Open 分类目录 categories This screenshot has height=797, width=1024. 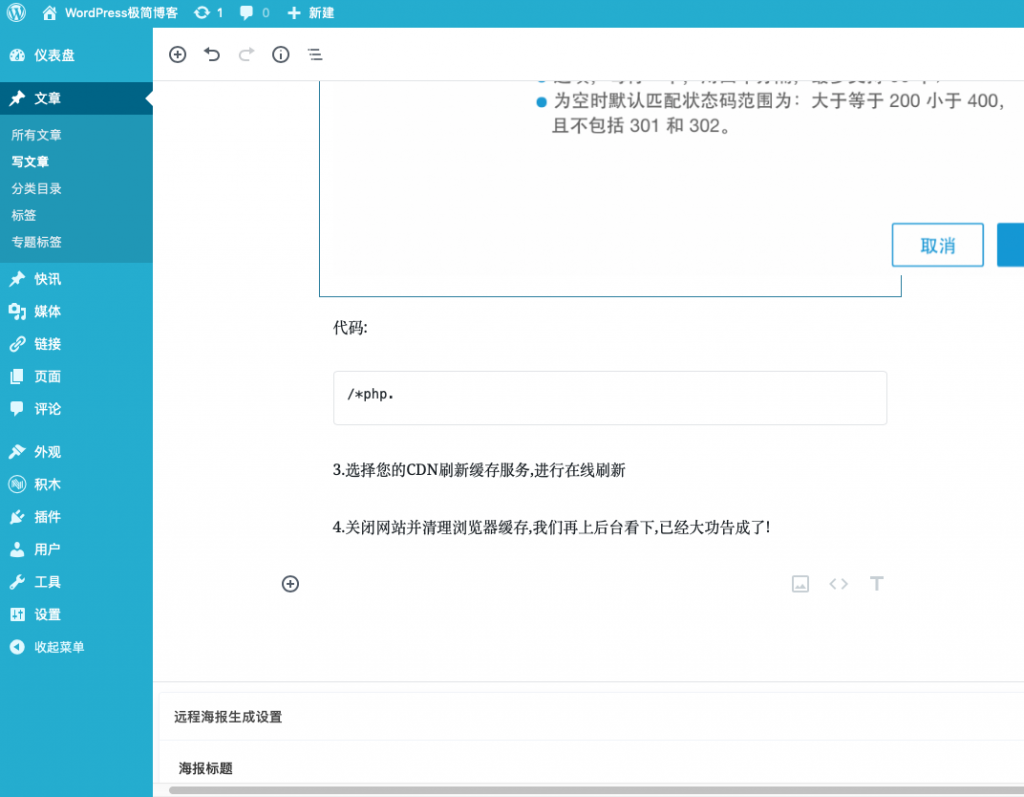[x=37, y=189]
